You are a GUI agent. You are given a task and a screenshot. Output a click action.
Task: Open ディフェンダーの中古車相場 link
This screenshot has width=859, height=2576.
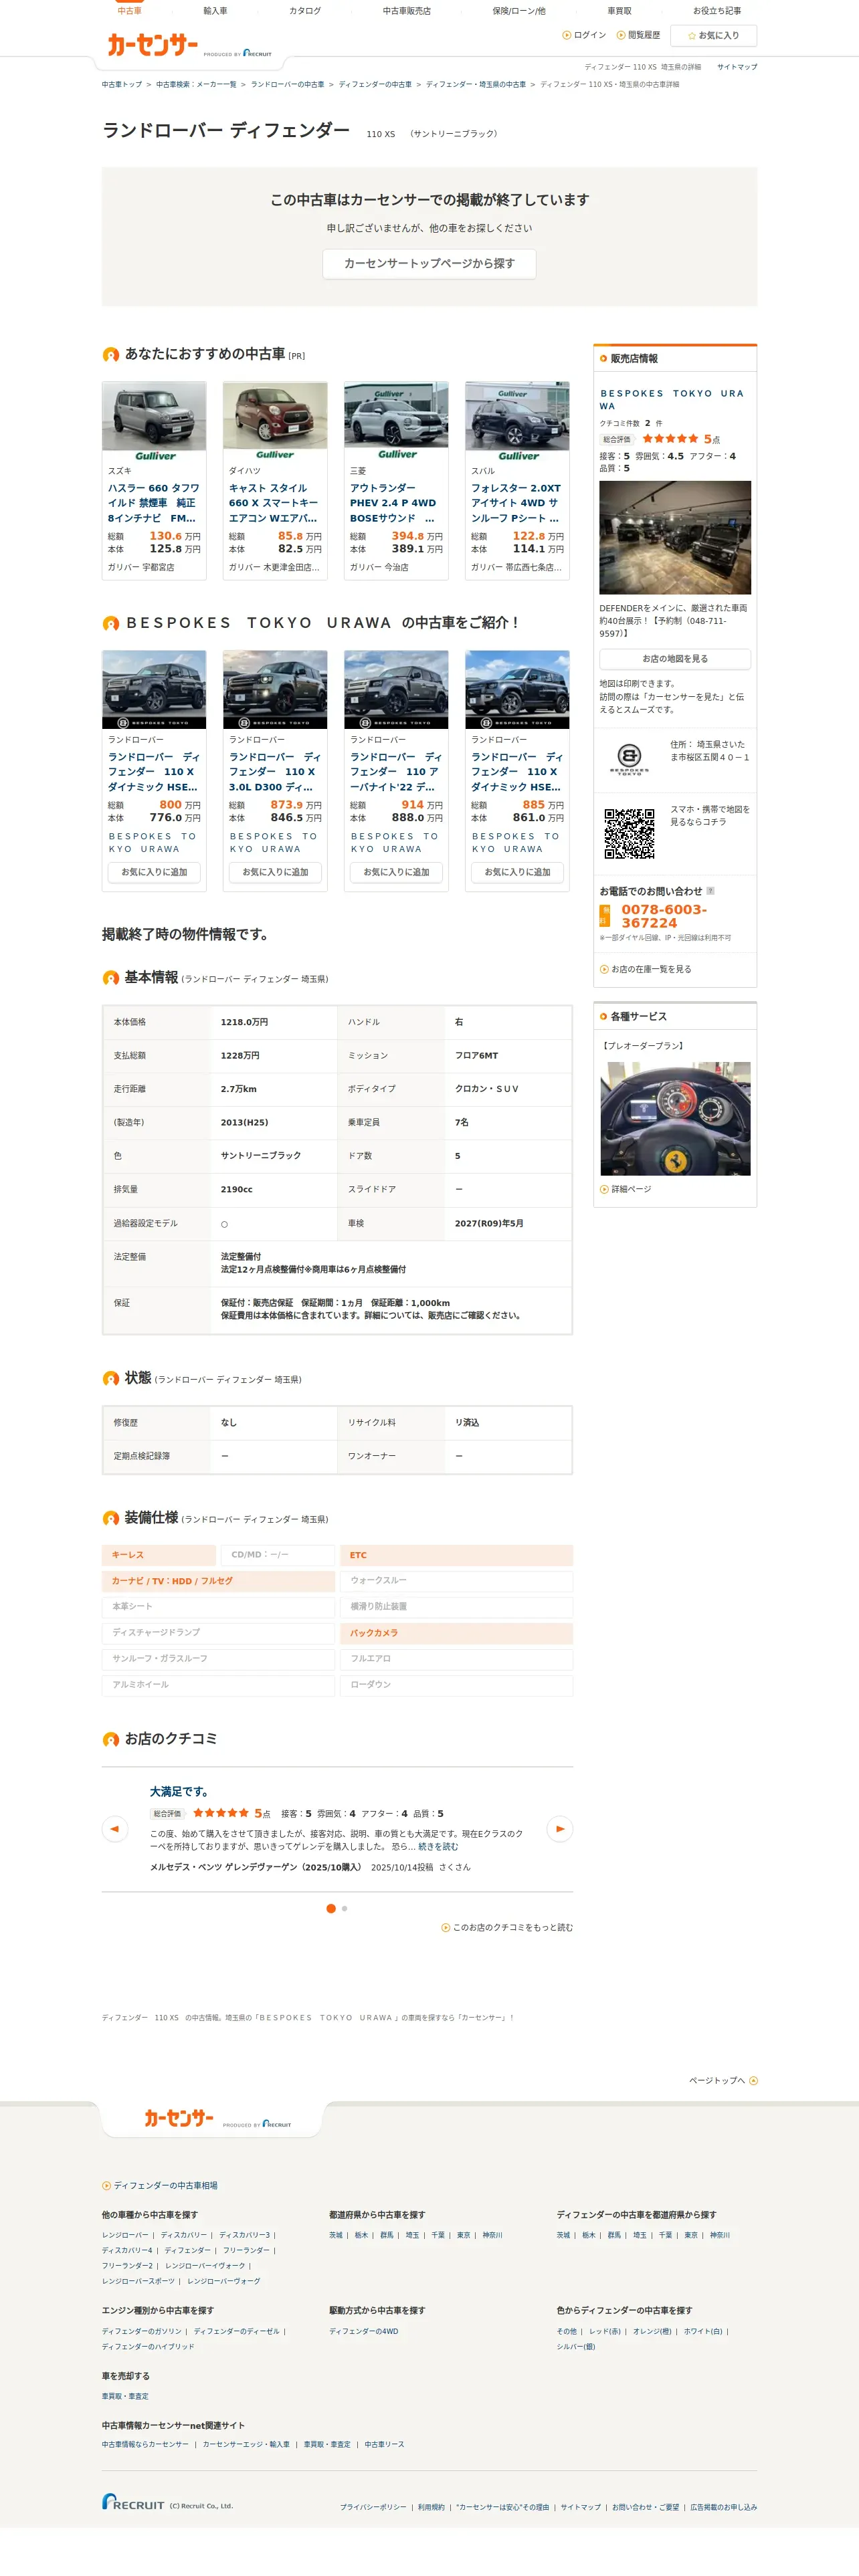[x=165, y=2186]
